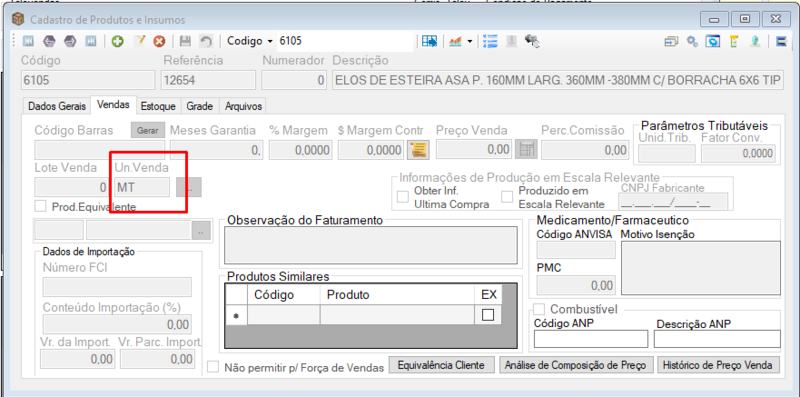Viewport: 800px width, 397px height.
Task: Open the gears settings icon
Action: (x=692, y=41)
